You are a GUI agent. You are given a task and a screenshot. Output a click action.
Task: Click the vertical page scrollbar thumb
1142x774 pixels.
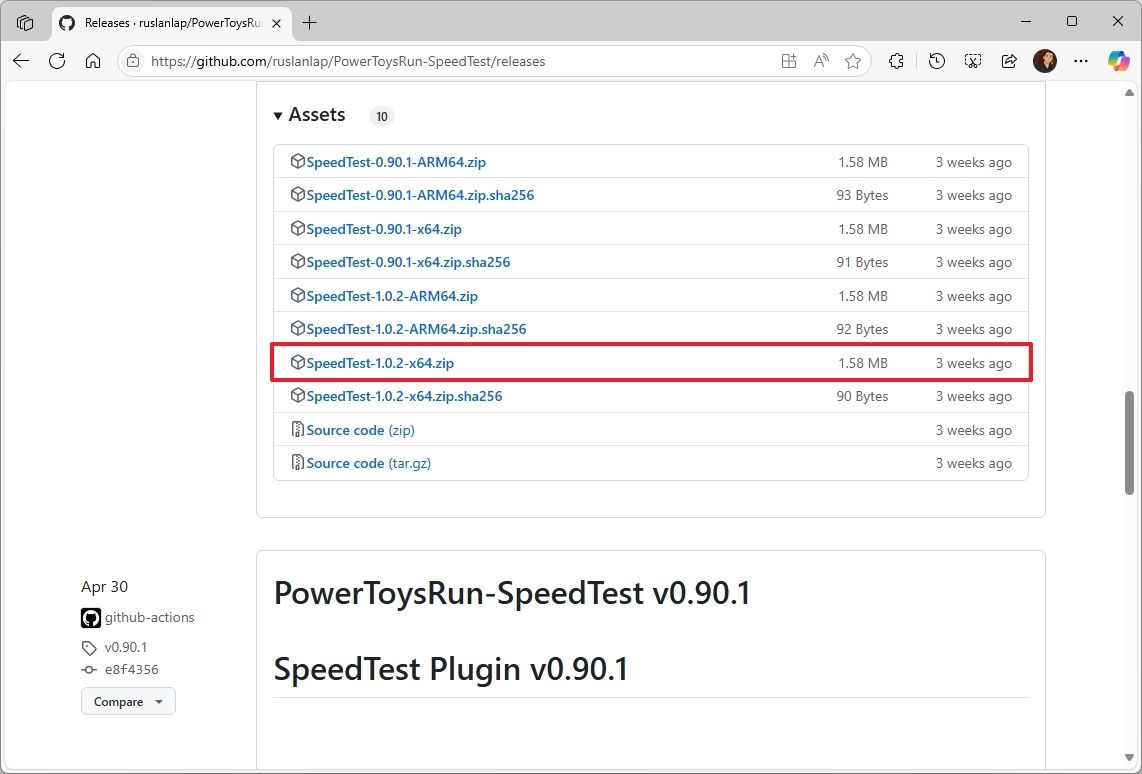pos(1130,438)
